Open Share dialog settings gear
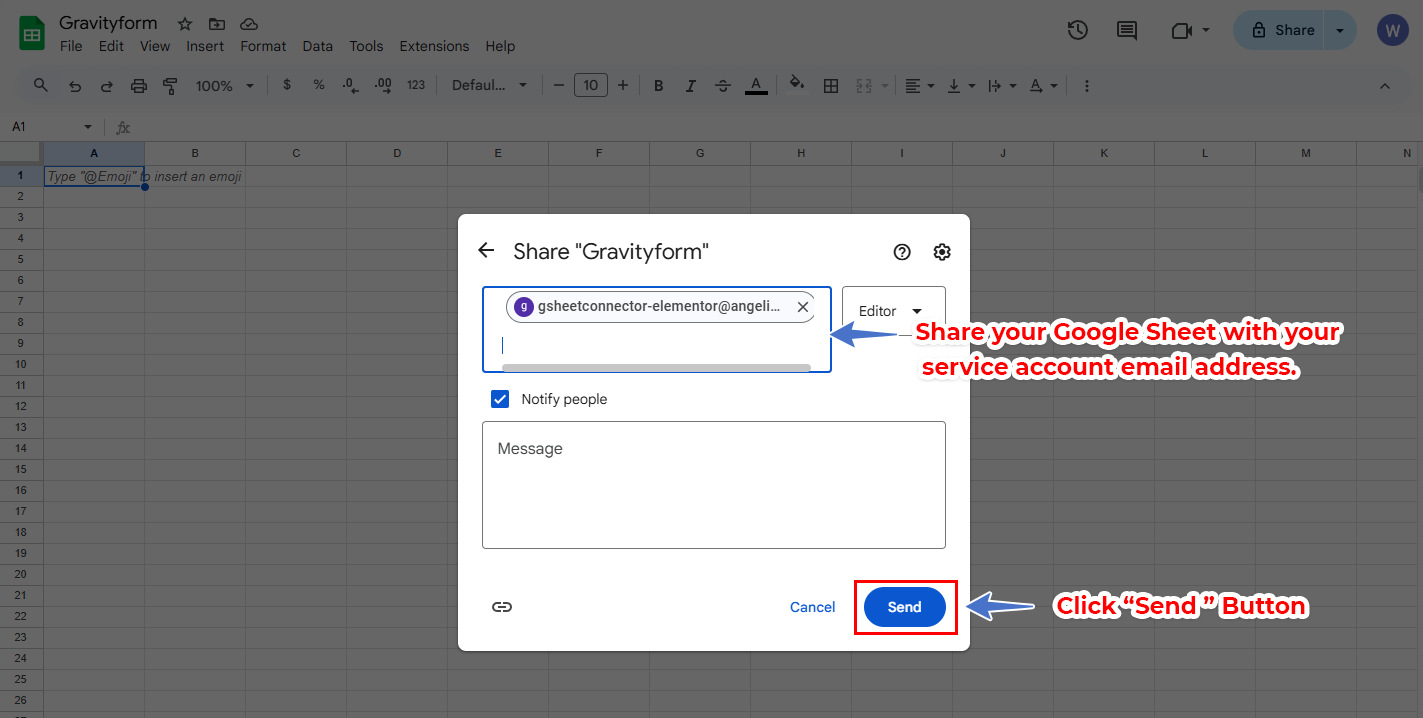1423x718 pixels. [942, 252]
